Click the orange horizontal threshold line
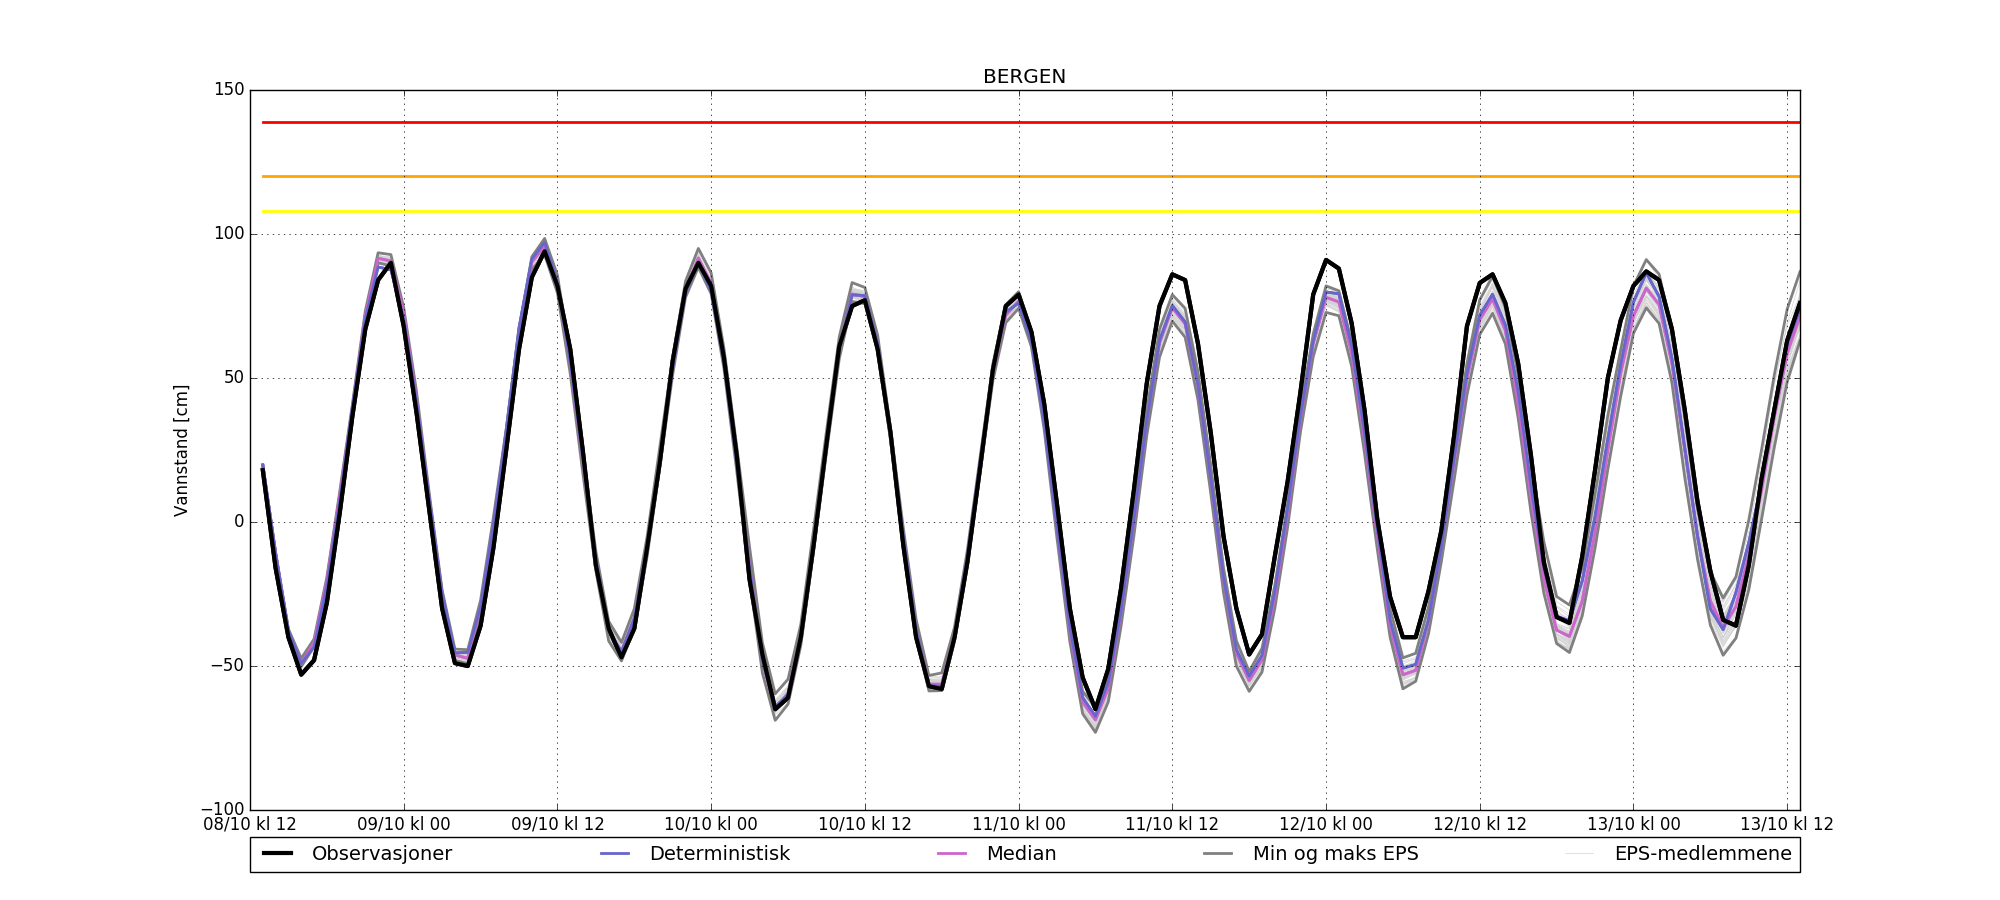The height and width of the screenshot is (900, 2000). click(1031, 177)
